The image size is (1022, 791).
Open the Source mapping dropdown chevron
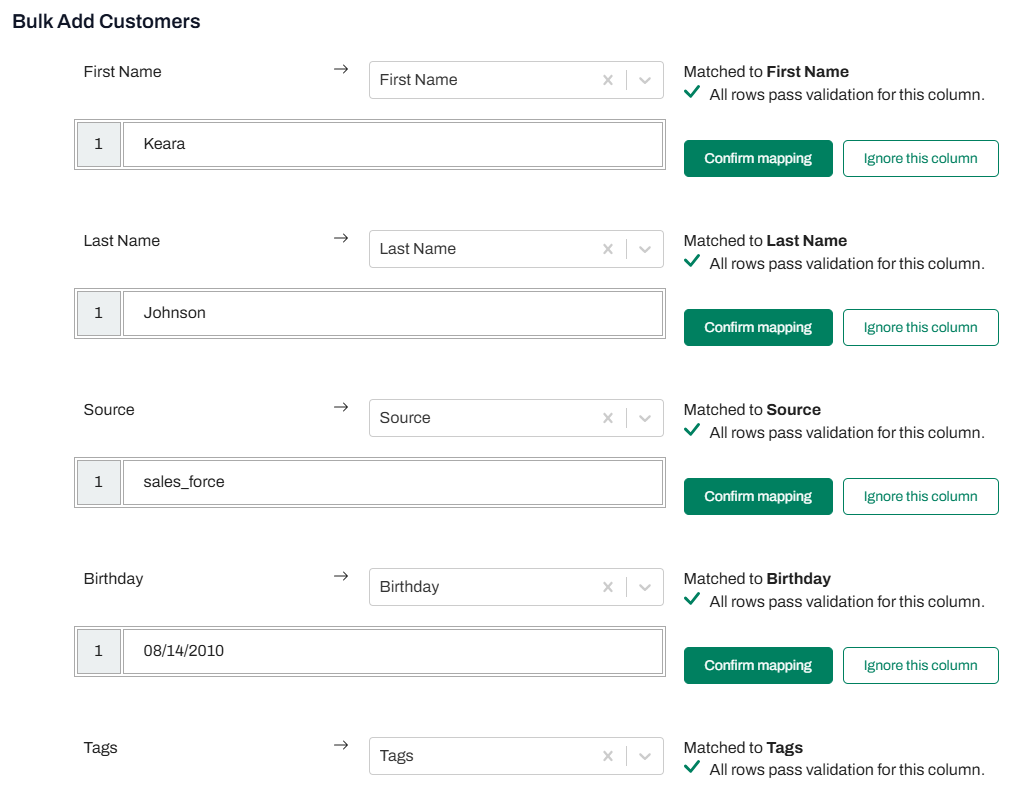(x=645, y=418)
